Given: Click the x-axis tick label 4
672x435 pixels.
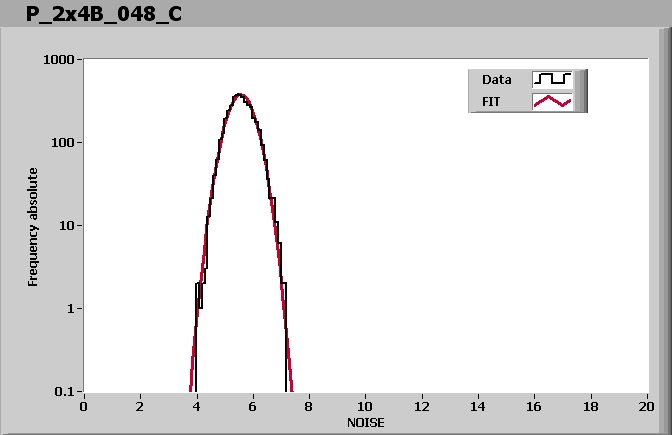Looking at the screenshot, I should click(x=197, y=406).
